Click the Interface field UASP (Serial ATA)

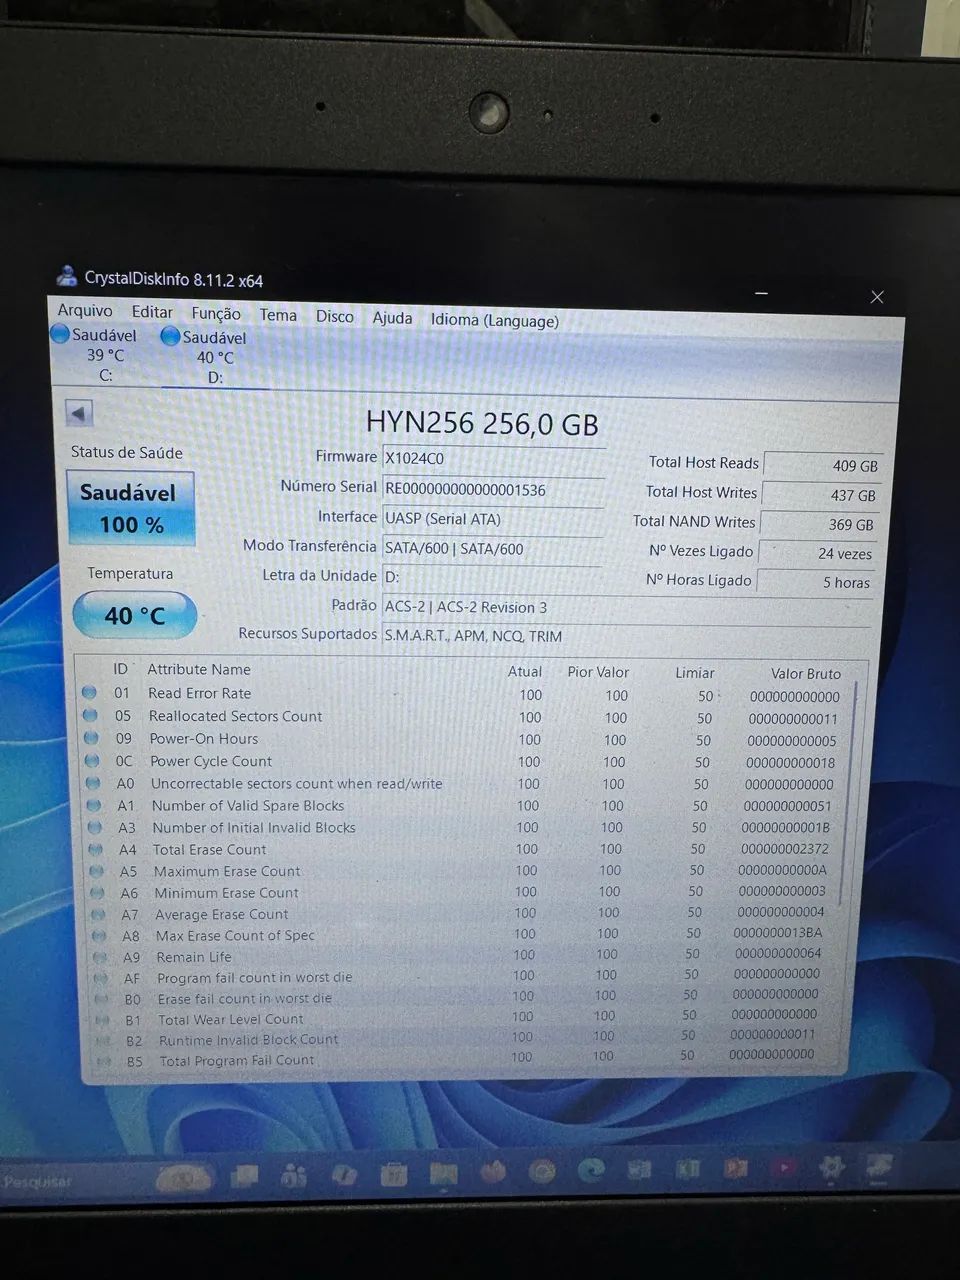pos(493,519)
